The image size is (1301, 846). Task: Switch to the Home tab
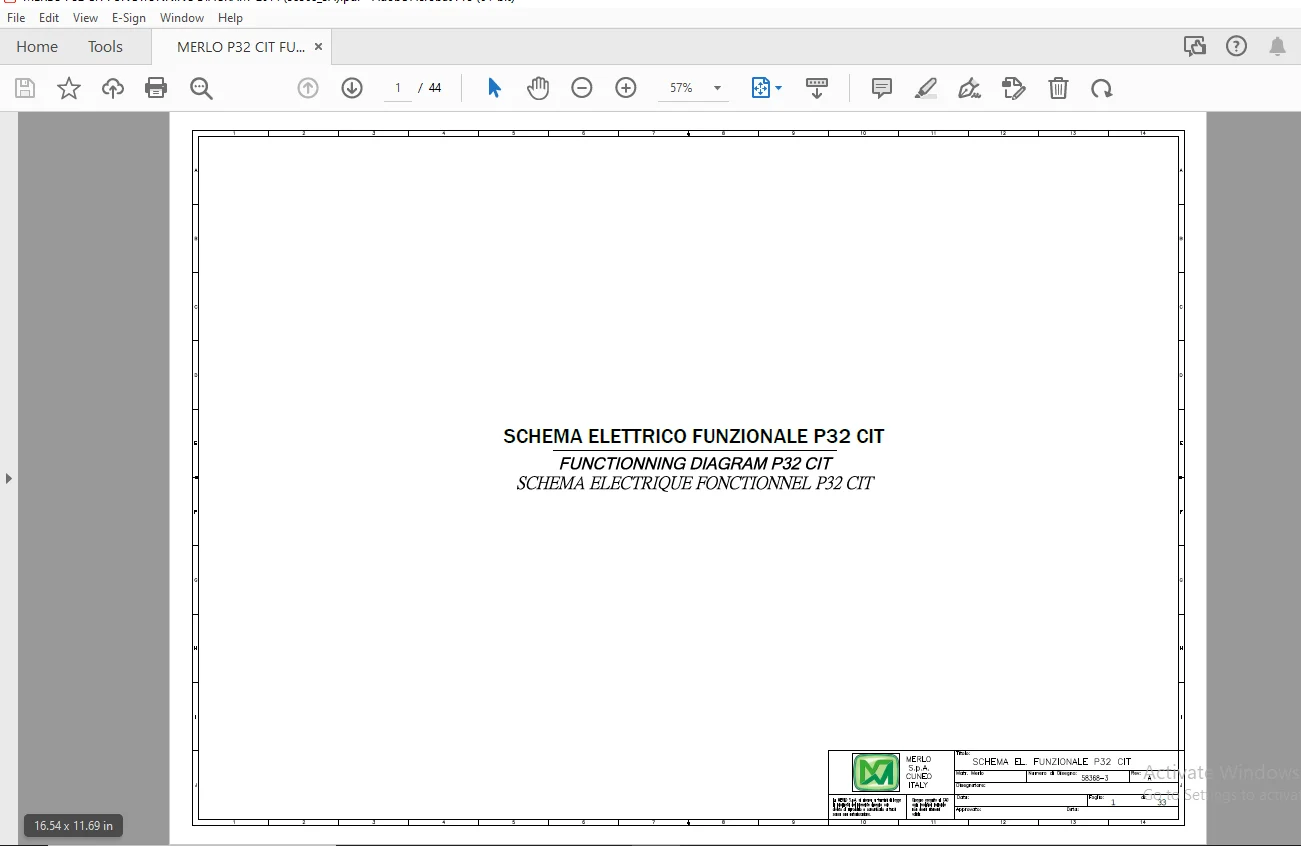tap(37, 46)
